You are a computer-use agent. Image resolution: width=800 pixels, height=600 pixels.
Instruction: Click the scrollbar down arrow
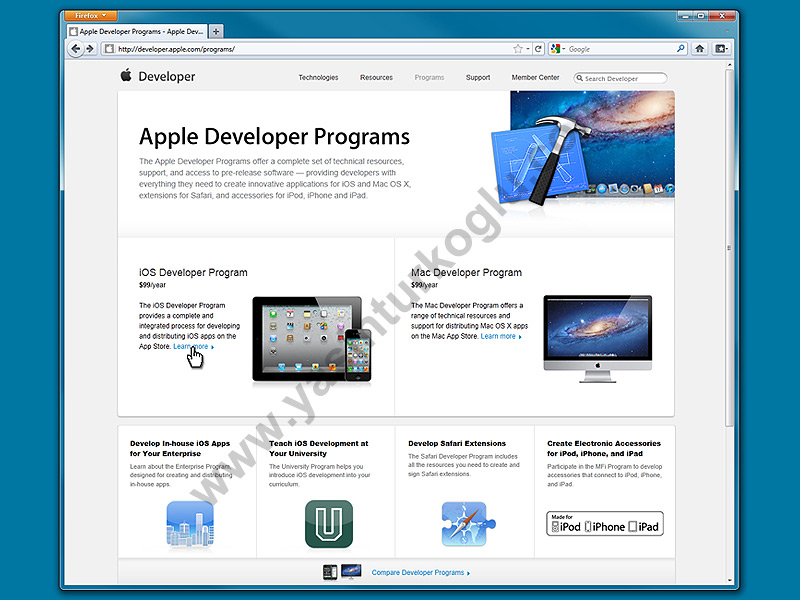tap(729, 581)
